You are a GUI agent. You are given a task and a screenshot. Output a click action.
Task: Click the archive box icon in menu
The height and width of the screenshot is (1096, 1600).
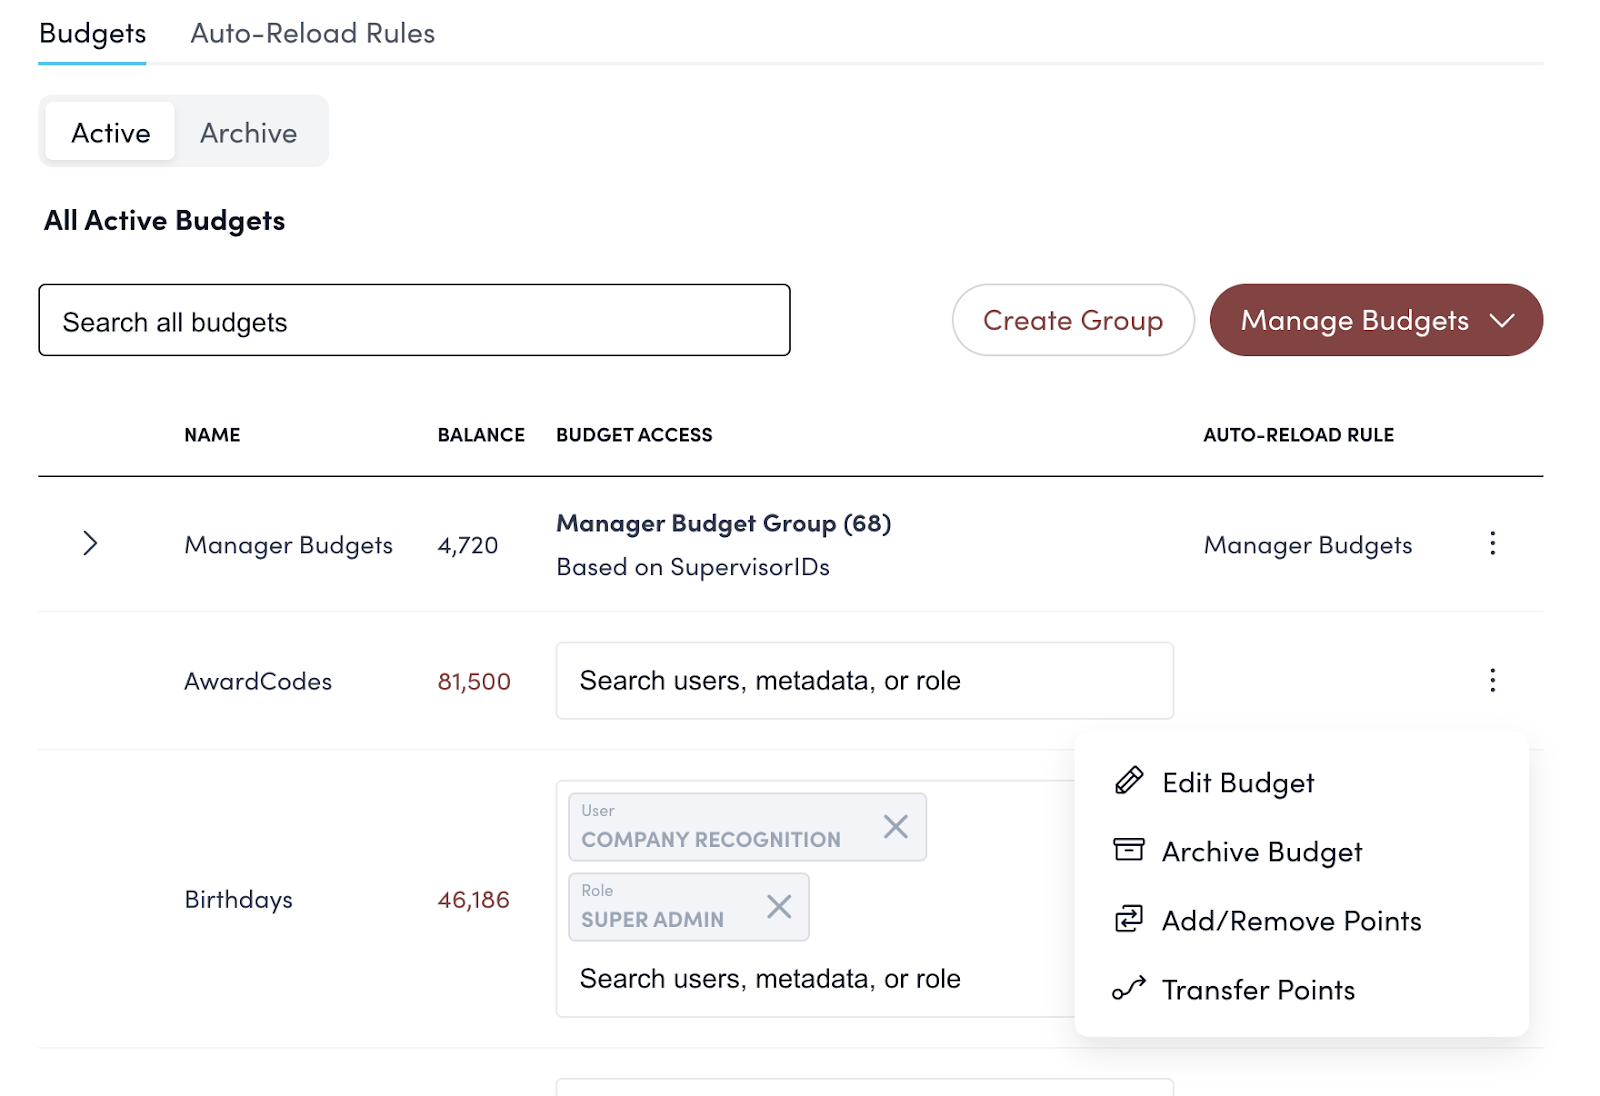click(x=1129, y=850)
